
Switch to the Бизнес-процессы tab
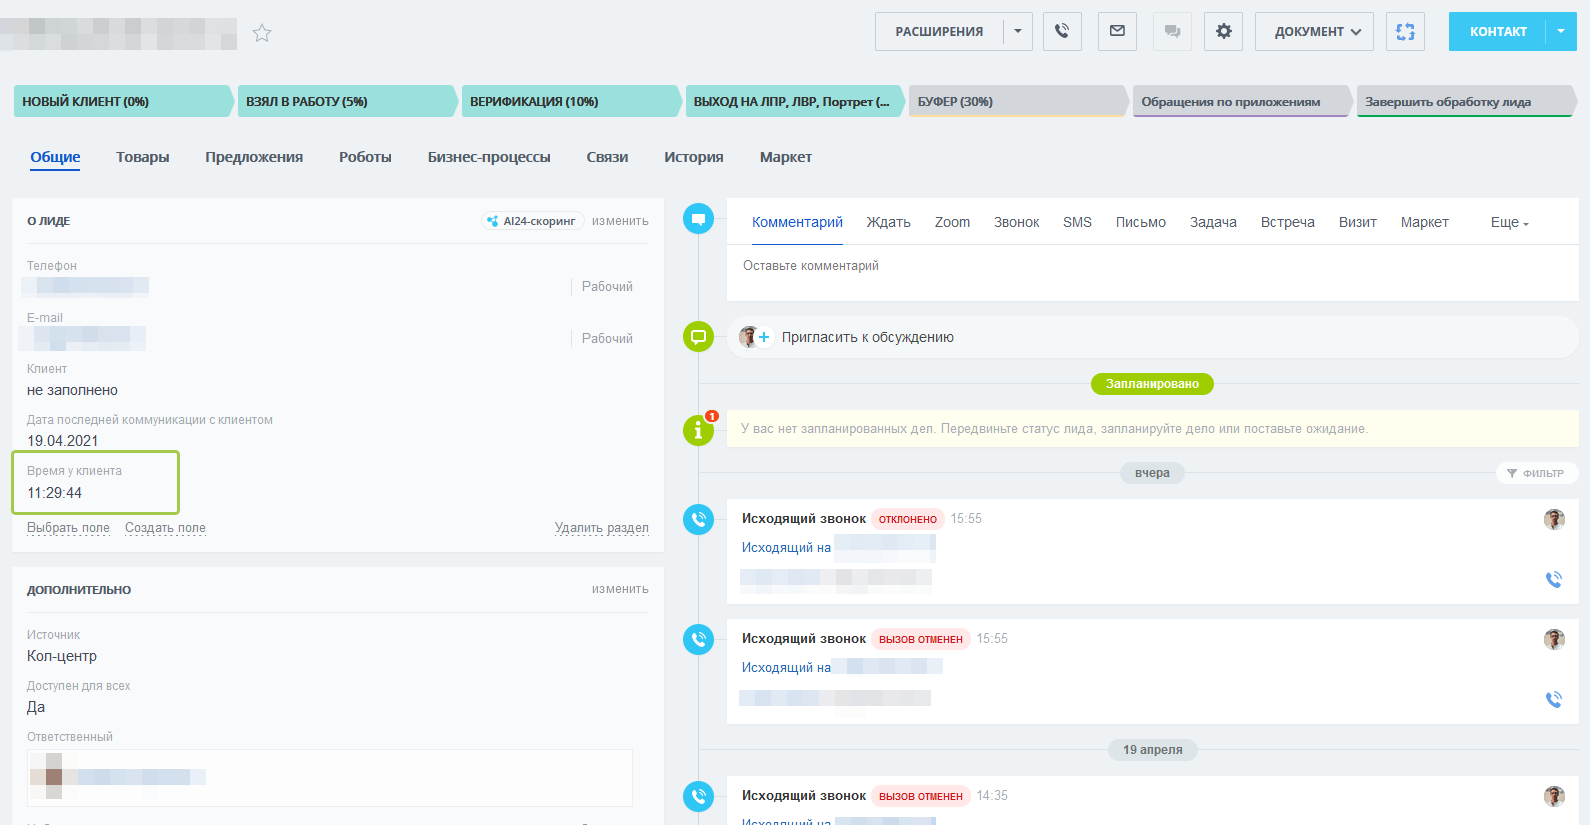pos(489,157)
